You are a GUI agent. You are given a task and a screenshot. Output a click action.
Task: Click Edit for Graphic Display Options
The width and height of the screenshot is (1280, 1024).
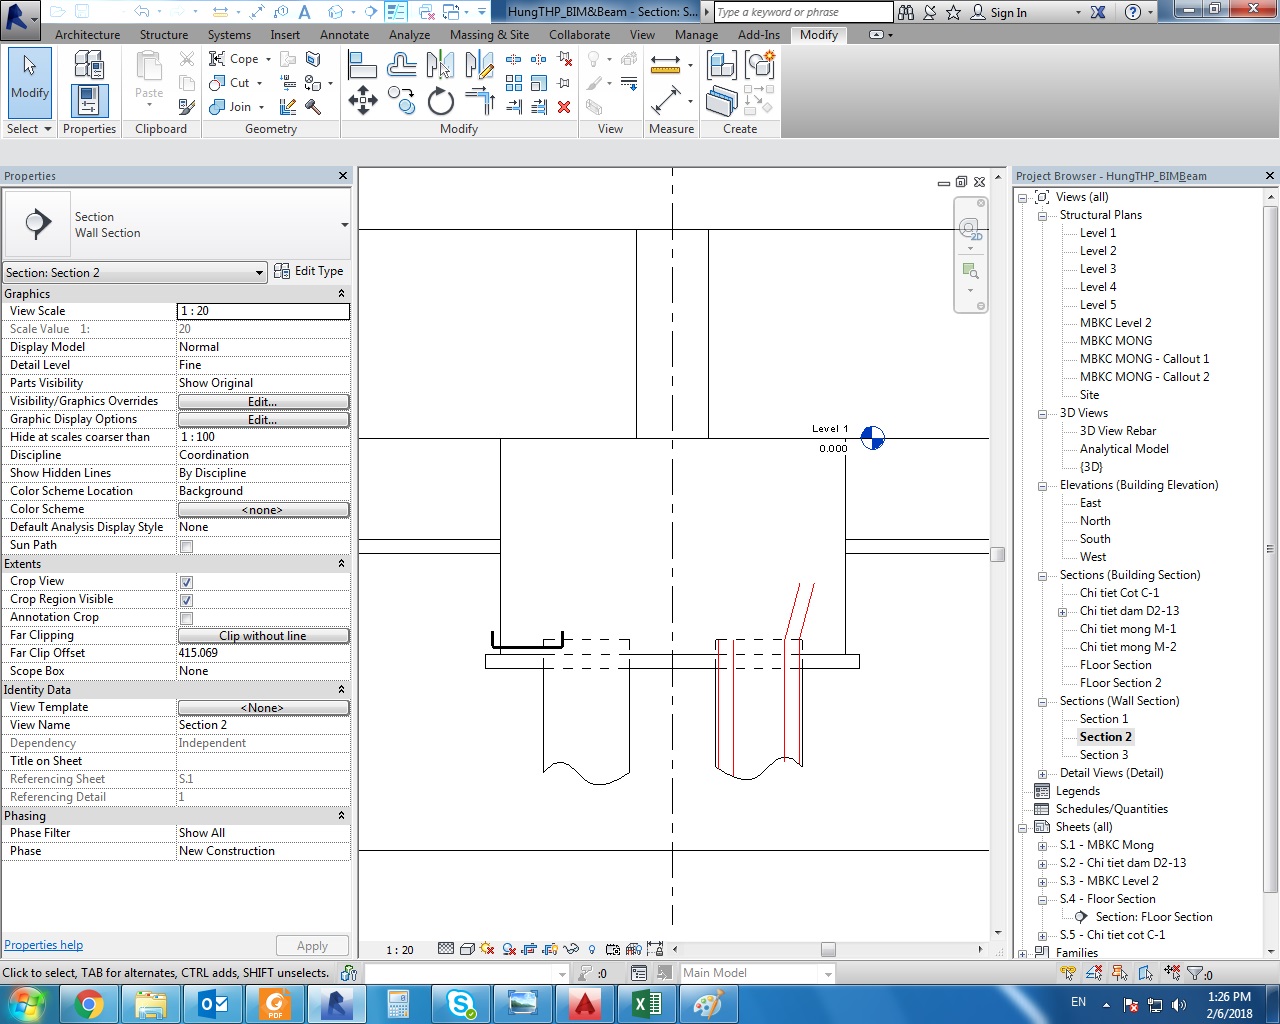coord(263,420)
